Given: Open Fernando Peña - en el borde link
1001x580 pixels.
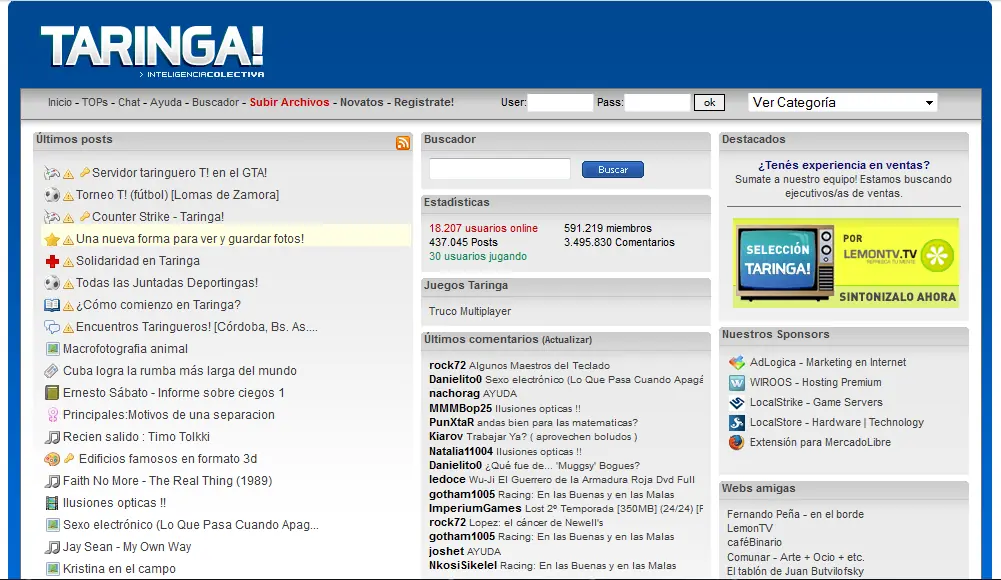Looking at the screenshot, I should (x=795, y=514).
